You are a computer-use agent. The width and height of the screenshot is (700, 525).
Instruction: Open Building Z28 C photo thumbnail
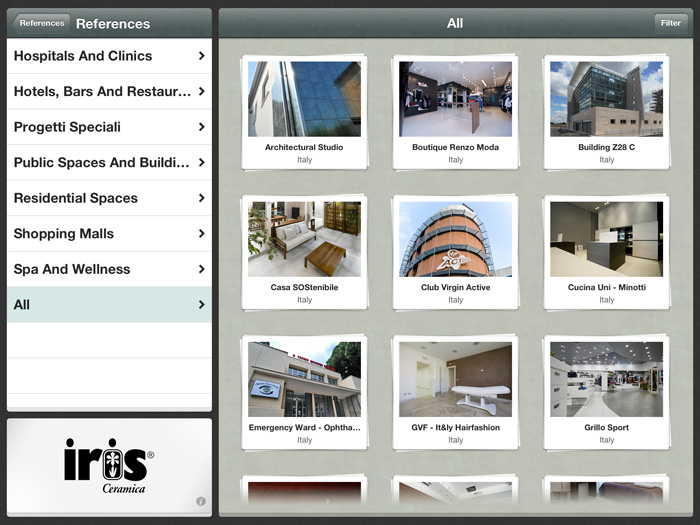[606, 99]
